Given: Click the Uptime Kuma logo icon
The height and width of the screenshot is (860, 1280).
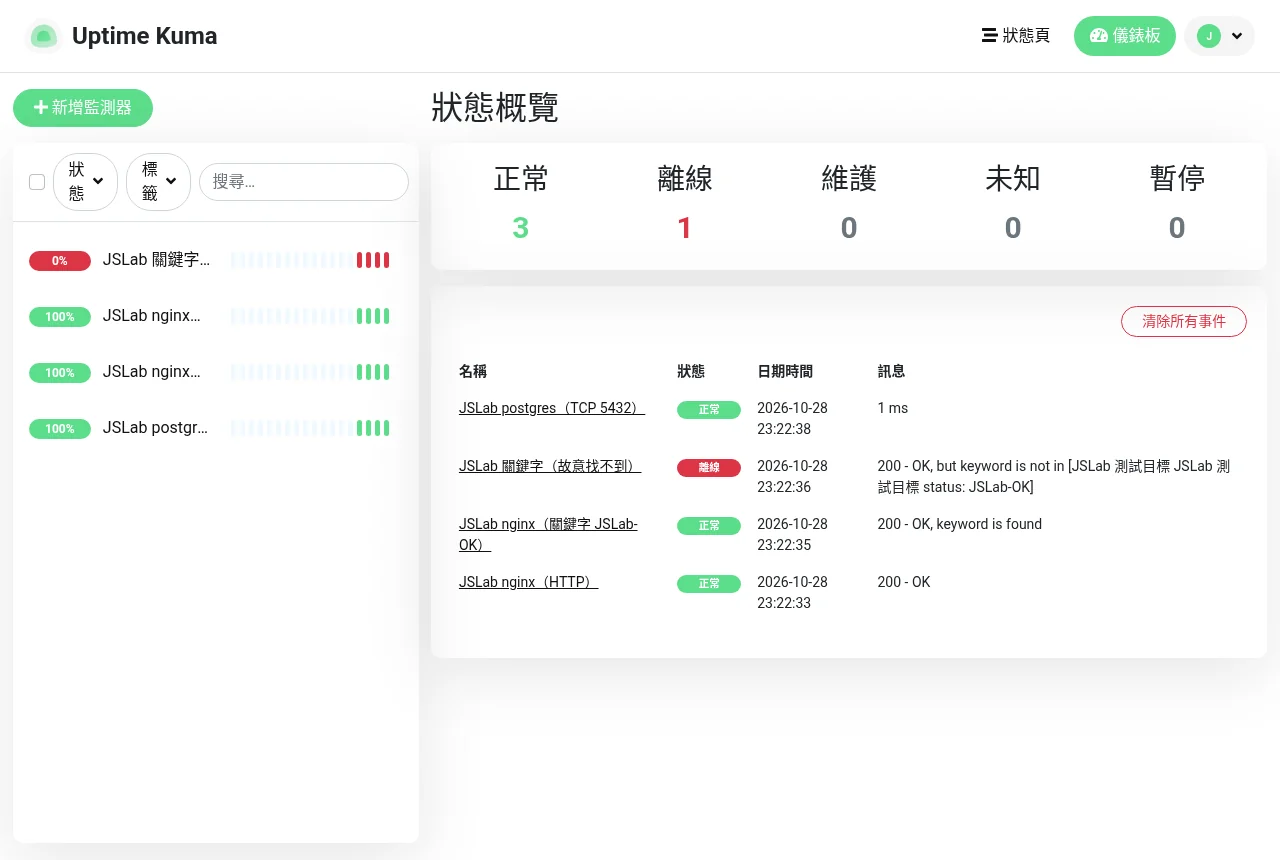Looking at the screenshot, I should [x=43, y=36].
